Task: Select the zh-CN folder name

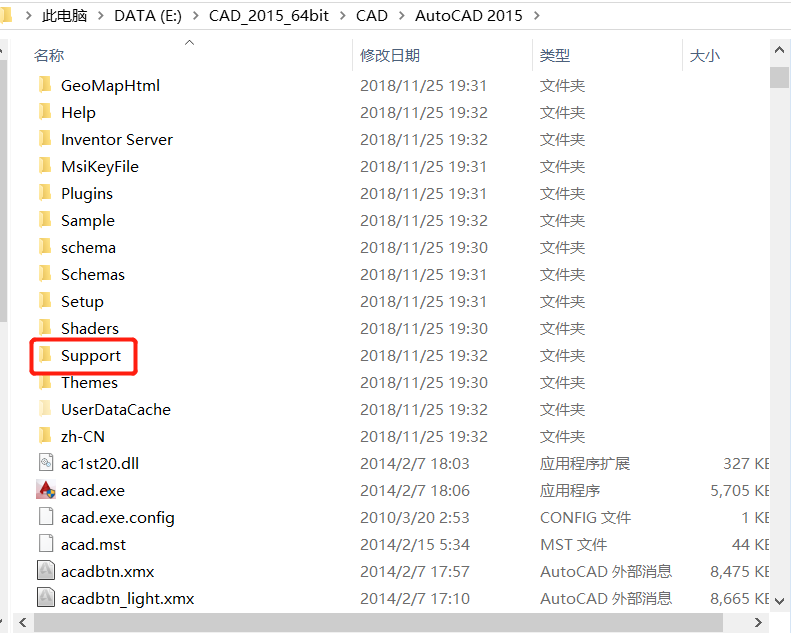Action: coord(83,436)
